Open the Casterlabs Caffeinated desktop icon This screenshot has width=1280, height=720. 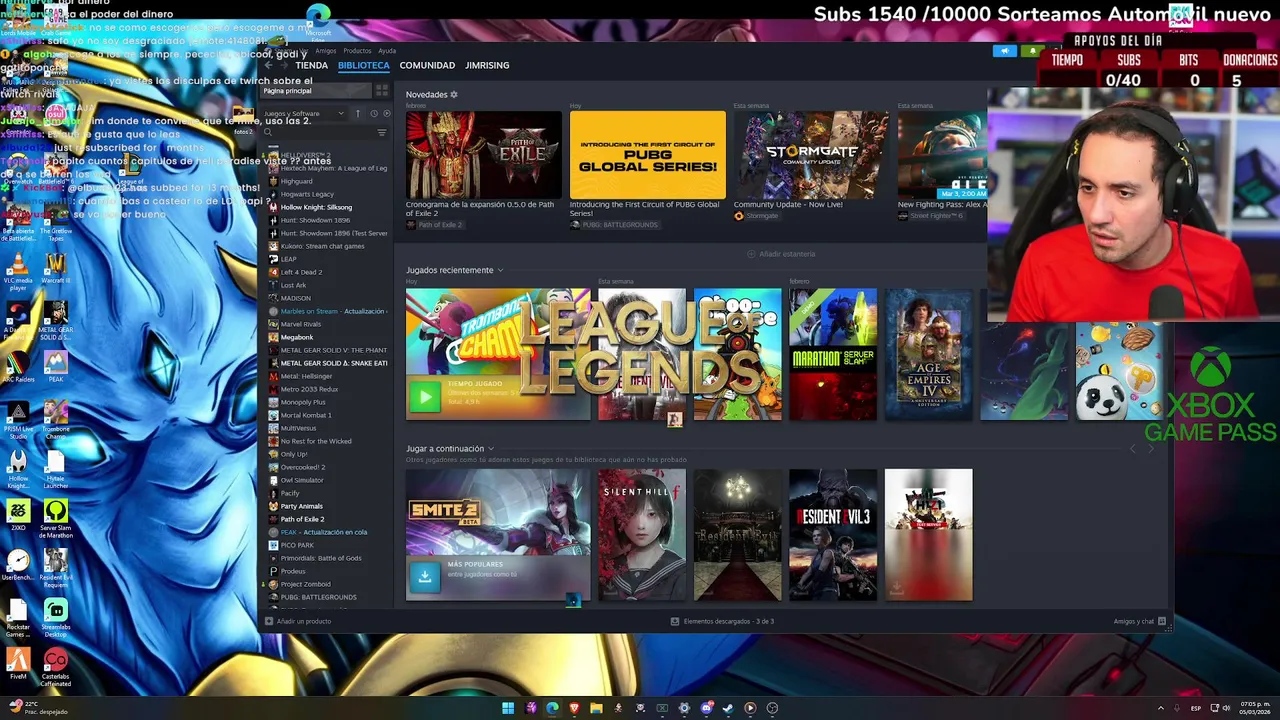click(x=55, y=668)
